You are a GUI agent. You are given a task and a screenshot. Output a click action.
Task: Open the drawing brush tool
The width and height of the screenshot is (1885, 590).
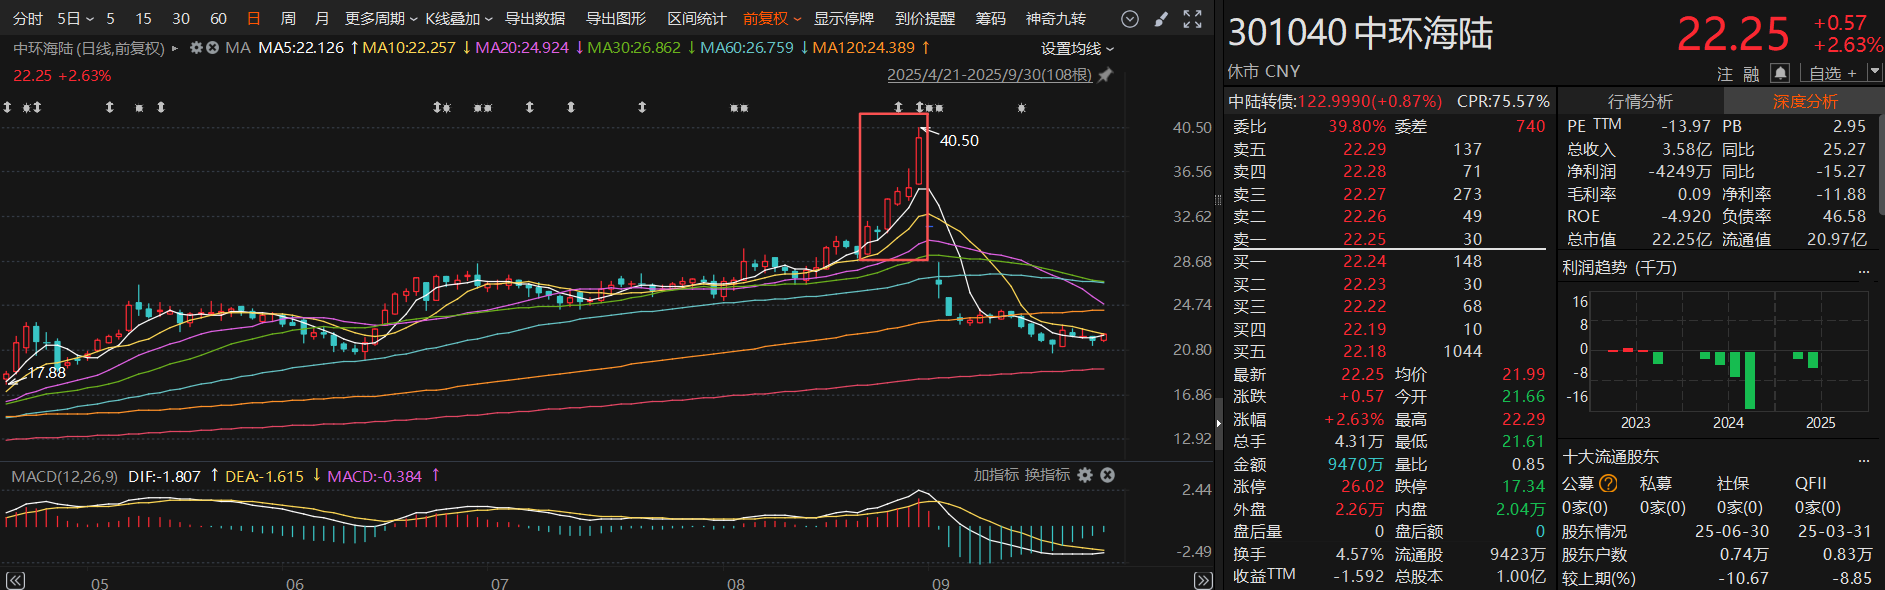1161,19
